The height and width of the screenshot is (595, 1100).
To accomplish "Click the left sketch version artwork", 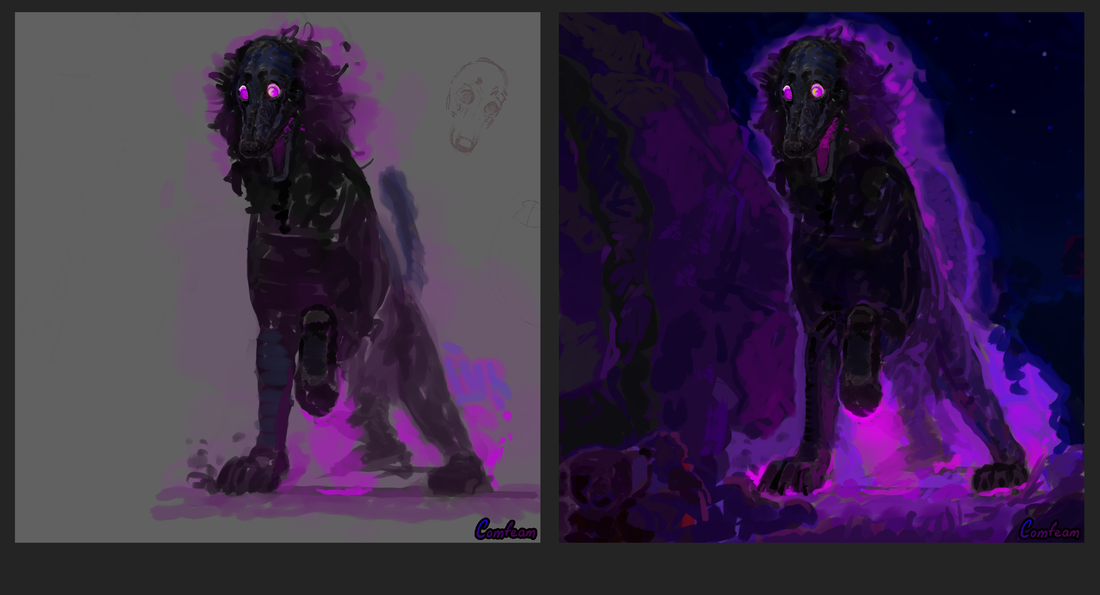I will 277,277.
